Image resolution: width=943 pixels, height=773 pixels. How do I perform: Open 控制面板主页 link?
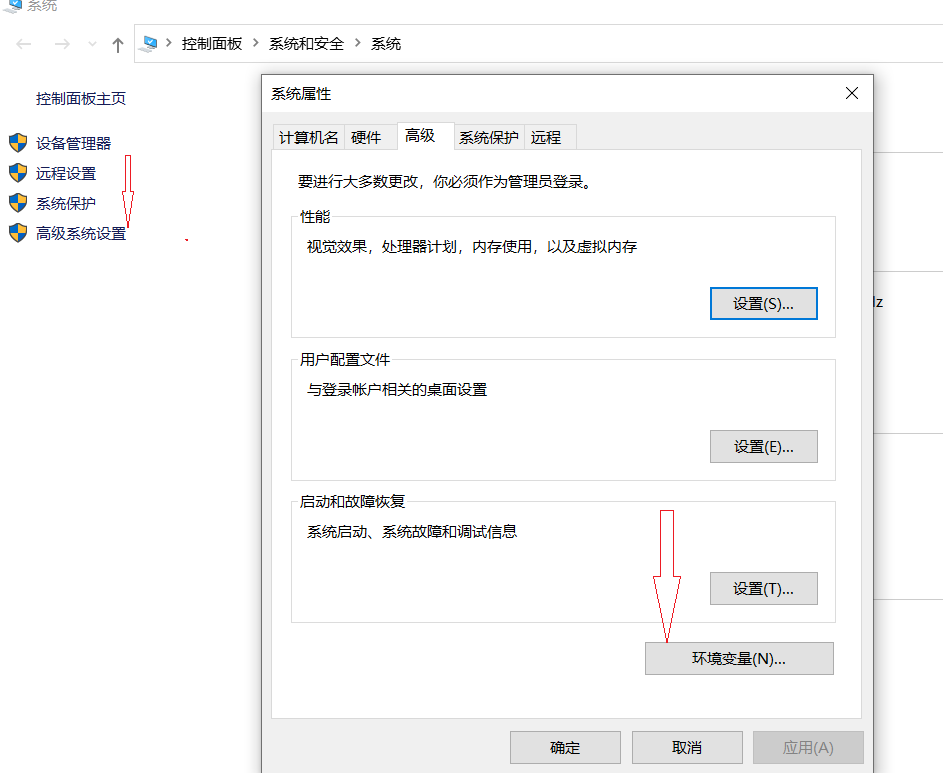coord(81,99)
